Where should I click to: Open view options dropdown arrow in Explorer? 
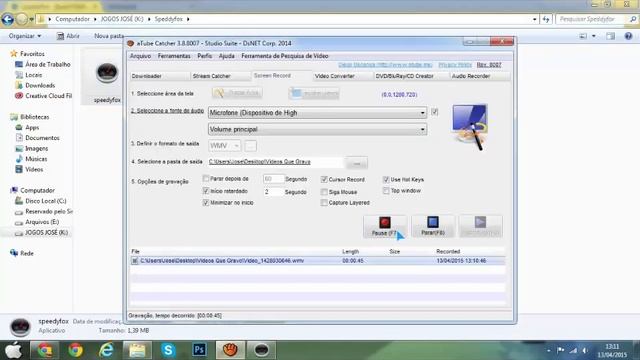[x=594, y=36]
